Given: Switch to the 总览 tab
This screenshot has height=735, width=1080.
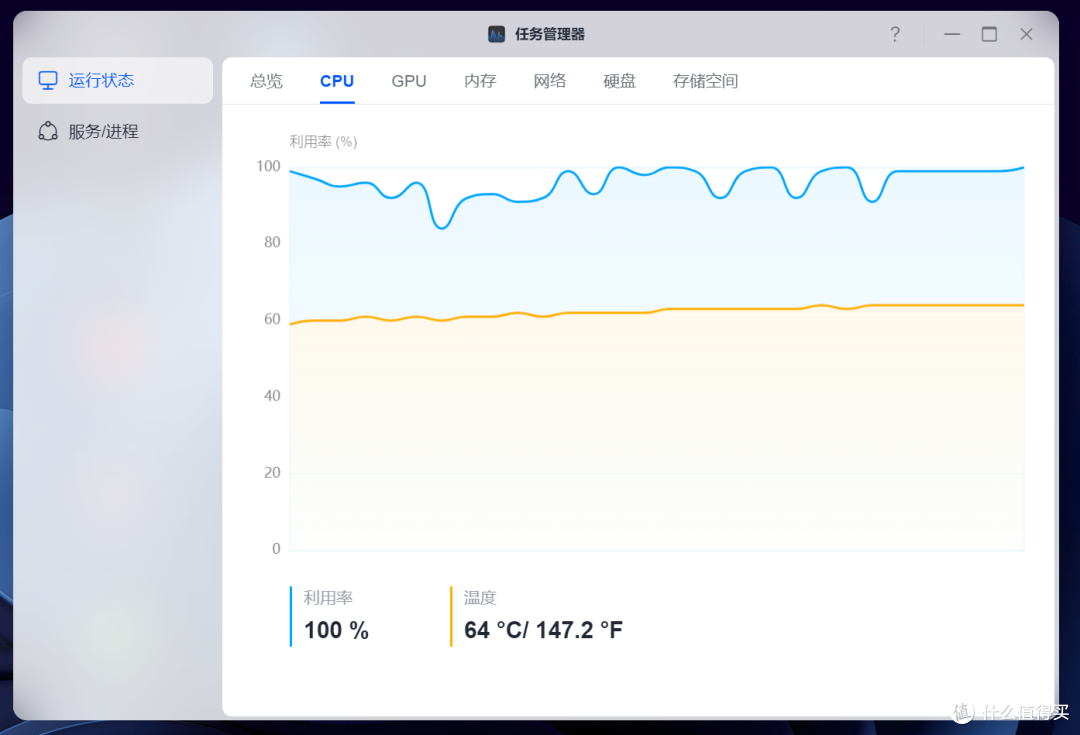Looking at the screenshot, I should pyautogui.click(x=267, y=81).
